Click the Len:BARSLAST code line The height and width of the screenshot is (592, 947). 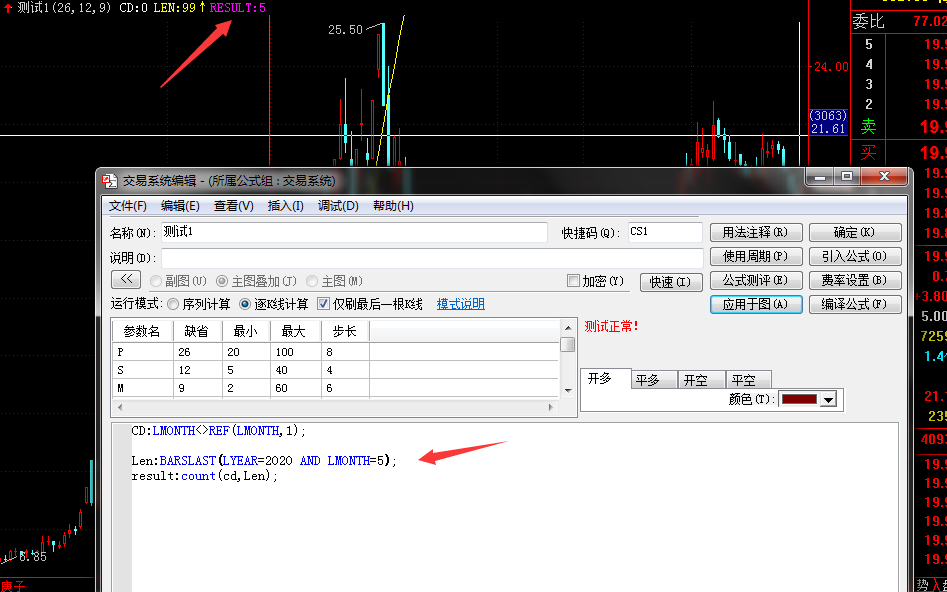tap(264, 461)
